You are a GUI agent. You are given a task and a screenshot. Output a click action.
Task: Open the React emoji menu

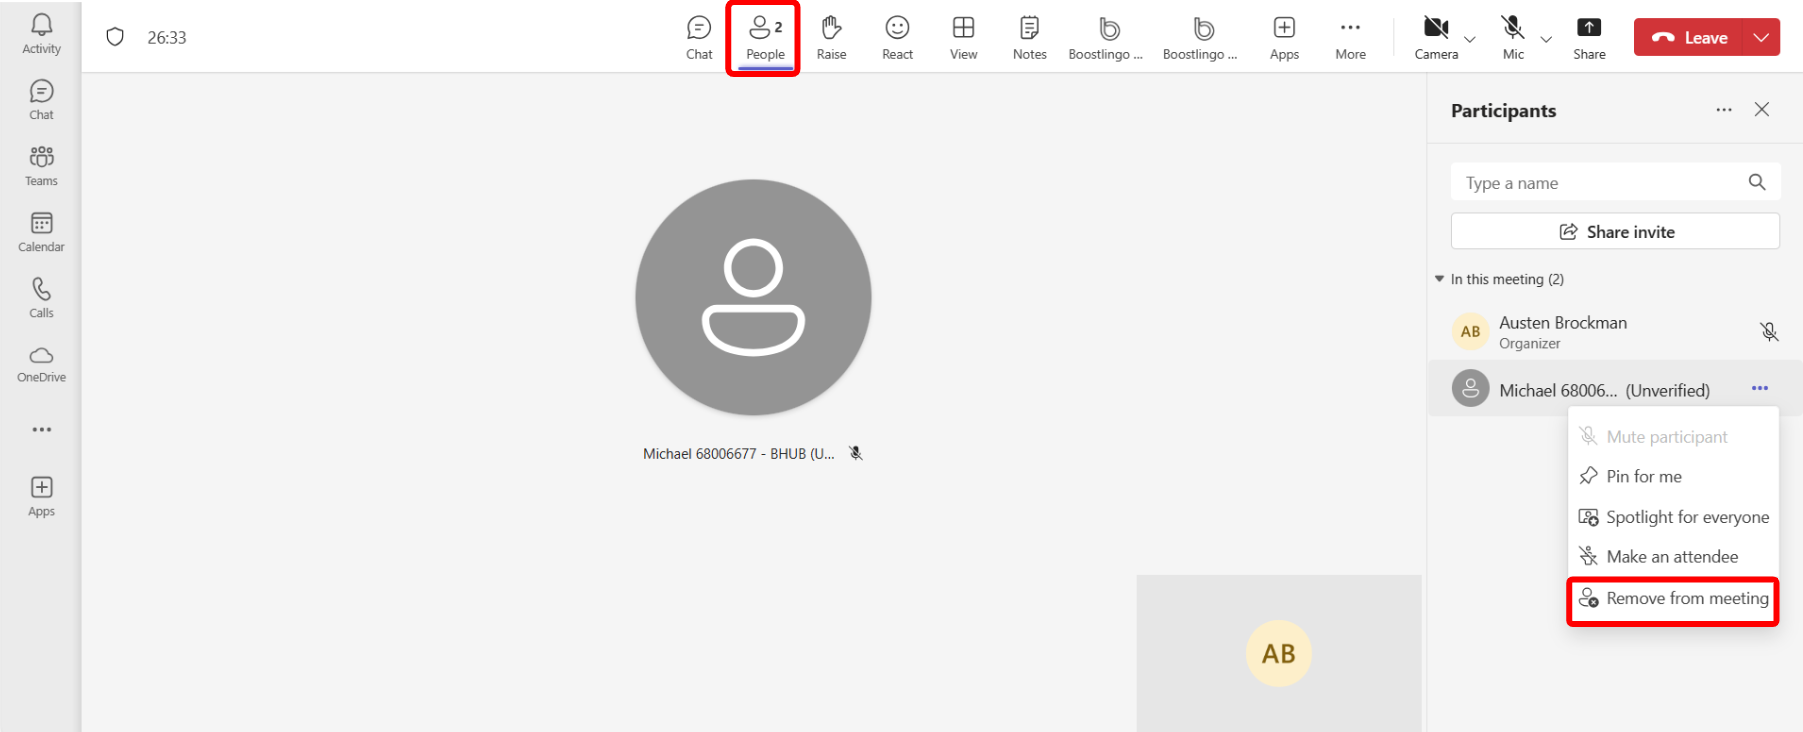[x=897, y=38]
